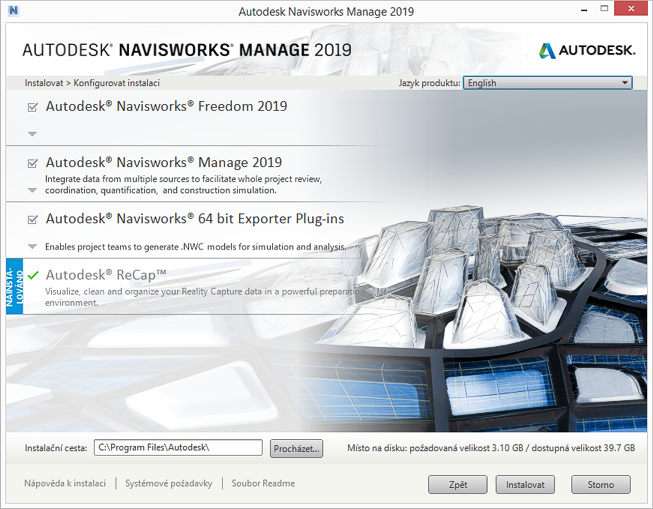Click the green checkmark beside Autodesk ReCap

(x=33, y=275)
